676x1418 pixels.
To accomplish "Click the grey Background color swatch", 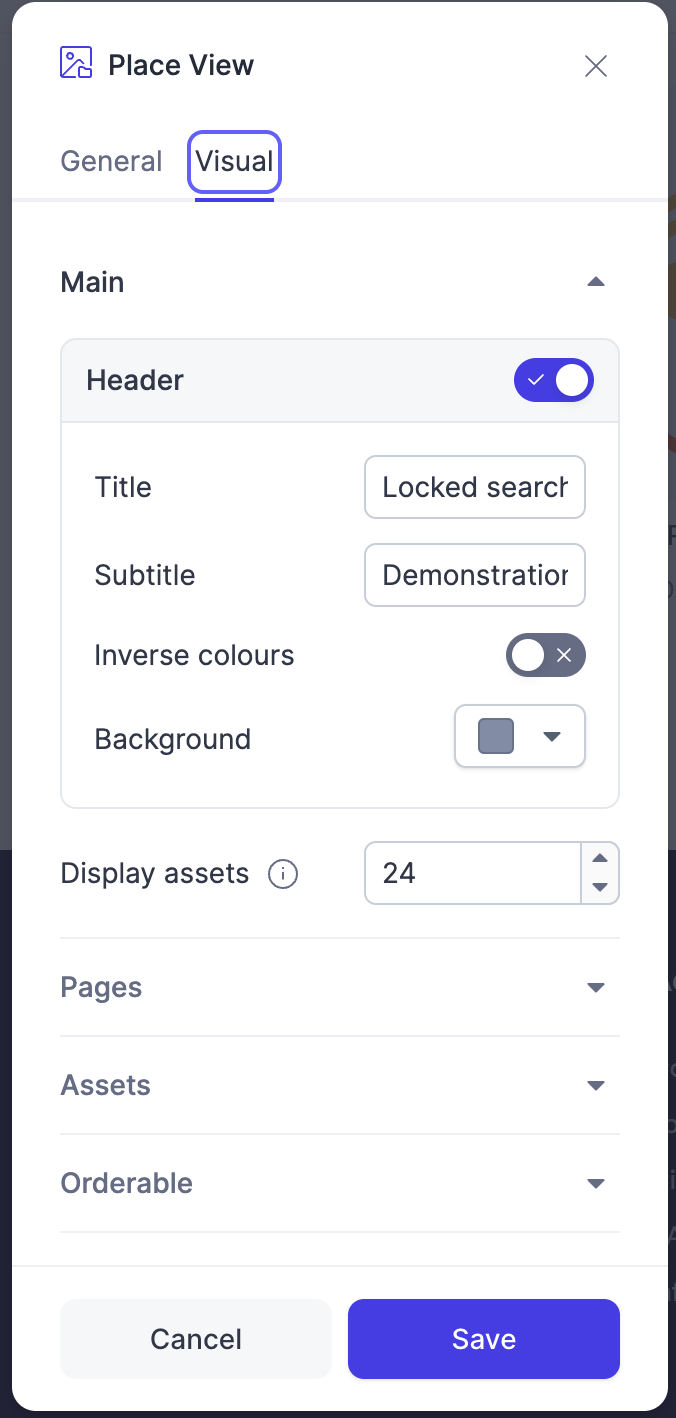I will [496, 737].
